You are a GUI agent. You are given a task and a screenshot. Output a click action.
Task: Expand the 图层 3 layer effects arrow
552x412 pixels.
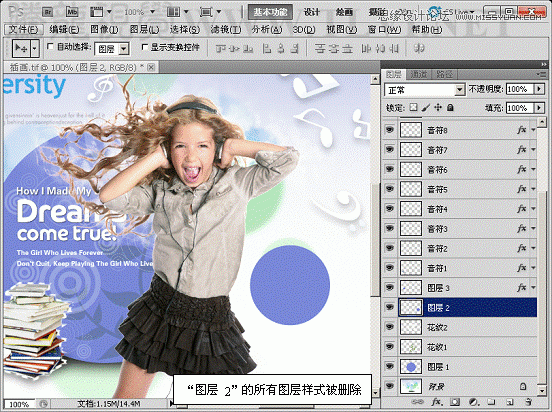click(533, 288)
